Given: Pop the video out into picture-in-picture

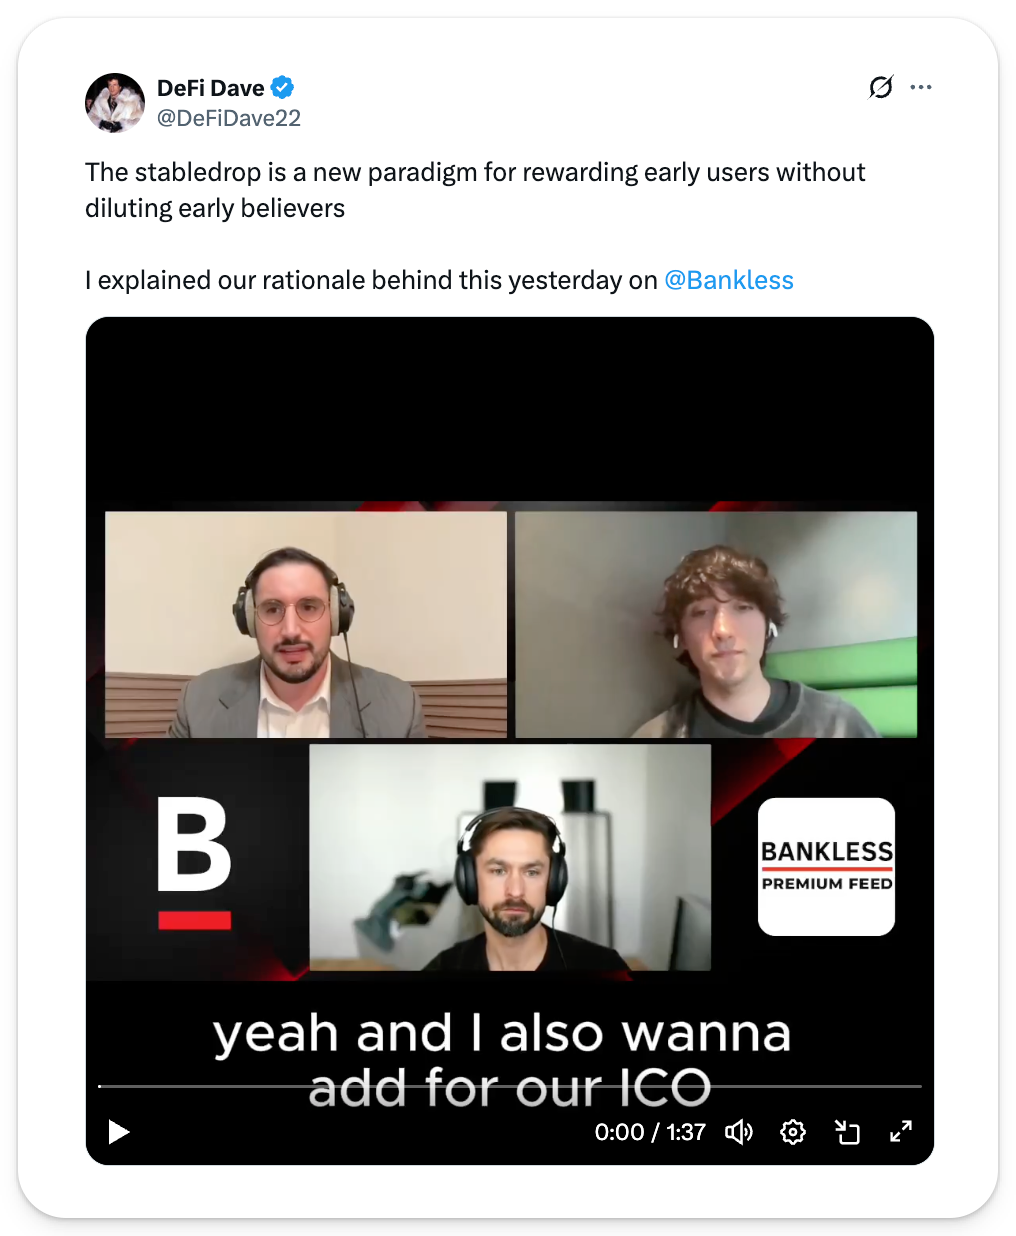Looking at the screenshot, I should [x=847, y=1132].
